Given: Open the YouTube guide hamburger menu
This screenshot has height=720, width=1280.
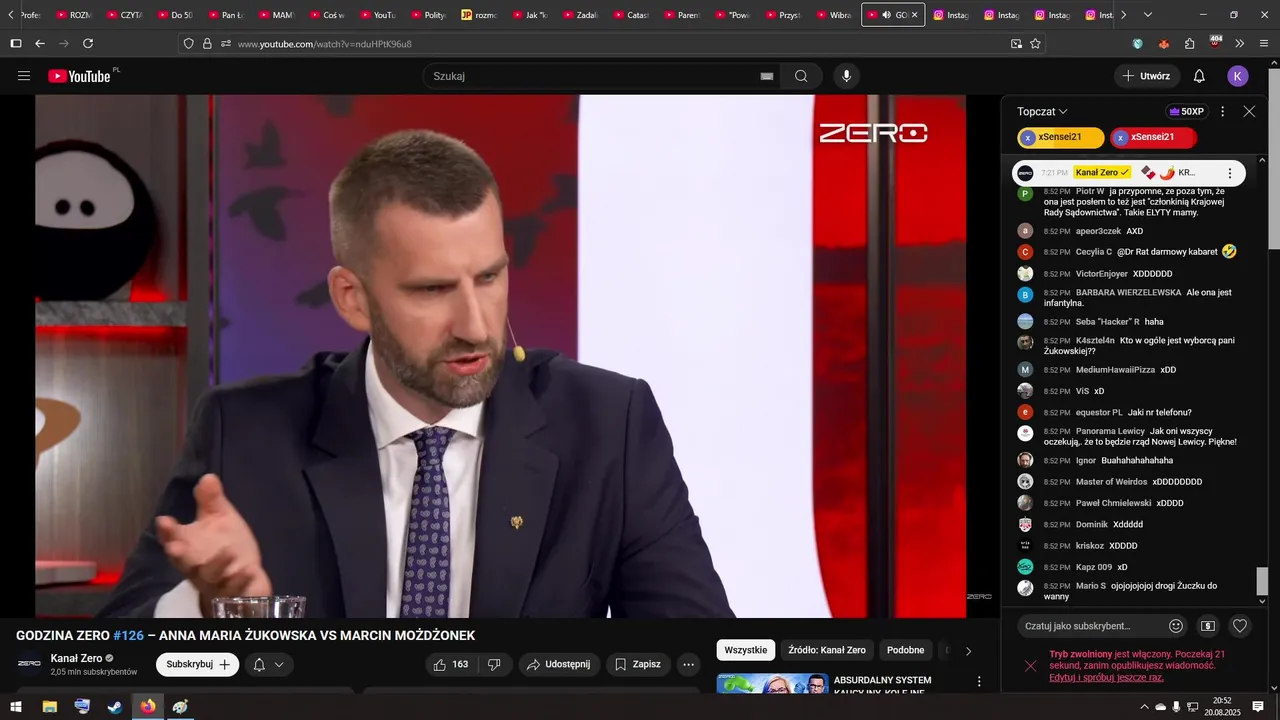Looking at the screenshot, I should 24,76.
